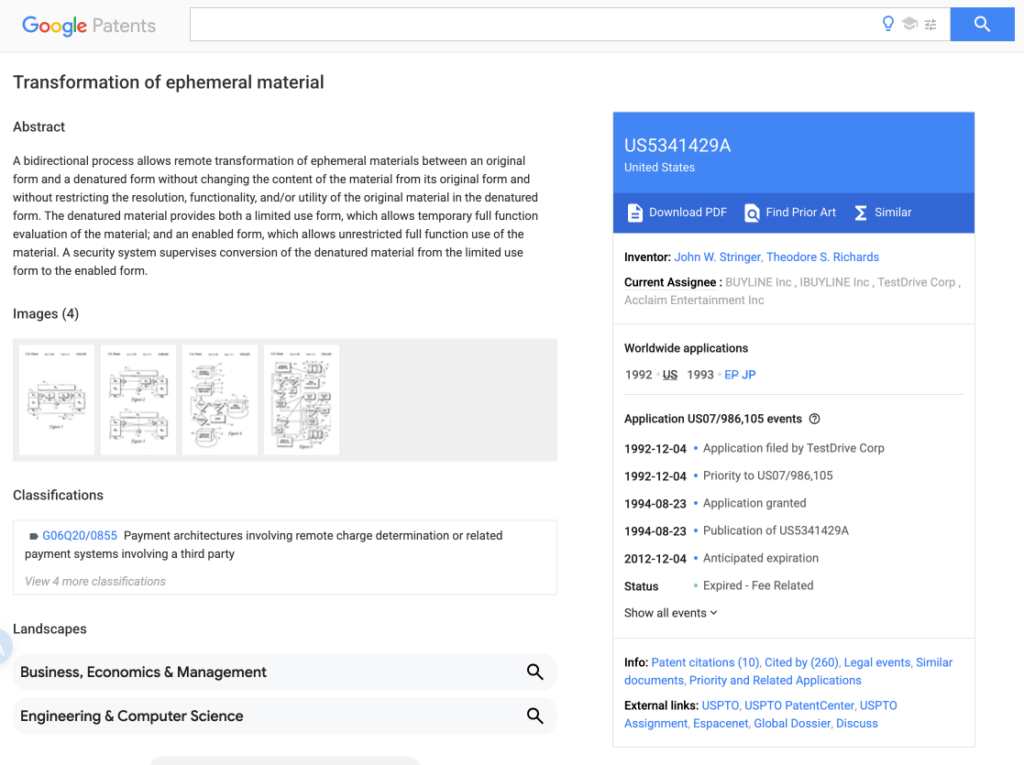Click the BUYLINE Inc assignee text
The image size is (1024, 765).
758,282
